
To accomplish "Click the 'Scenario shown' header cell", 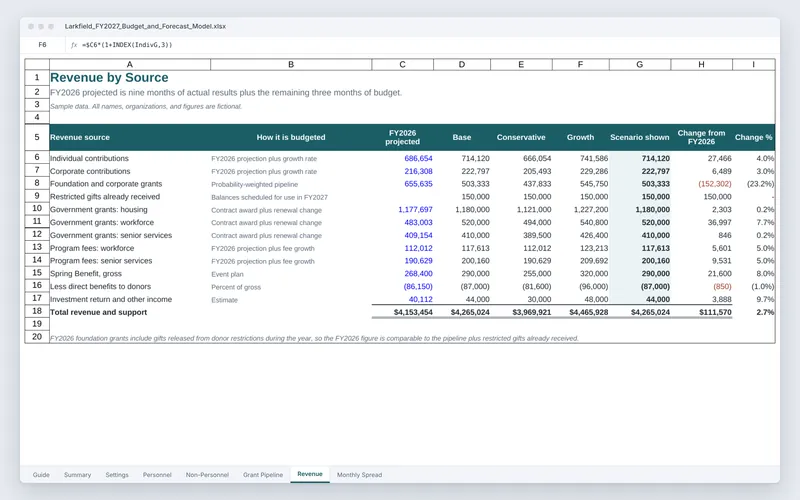I will tap(639, 137).
